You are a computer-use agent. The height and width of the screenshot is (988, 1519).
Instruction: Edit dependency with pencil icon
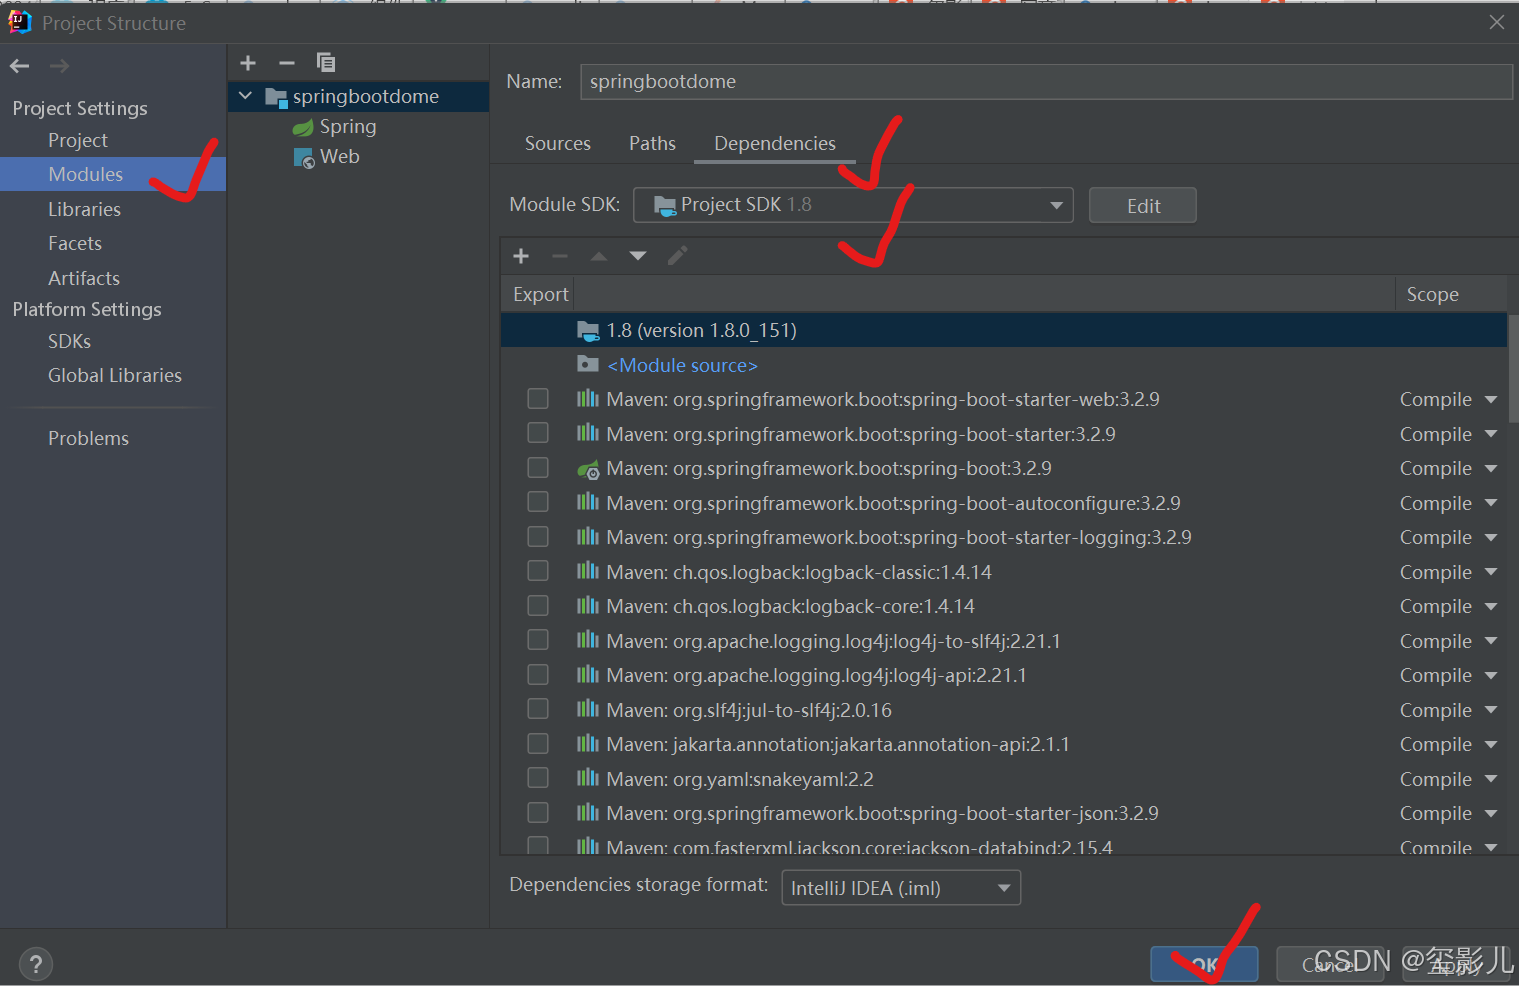(x=678, y=256)
